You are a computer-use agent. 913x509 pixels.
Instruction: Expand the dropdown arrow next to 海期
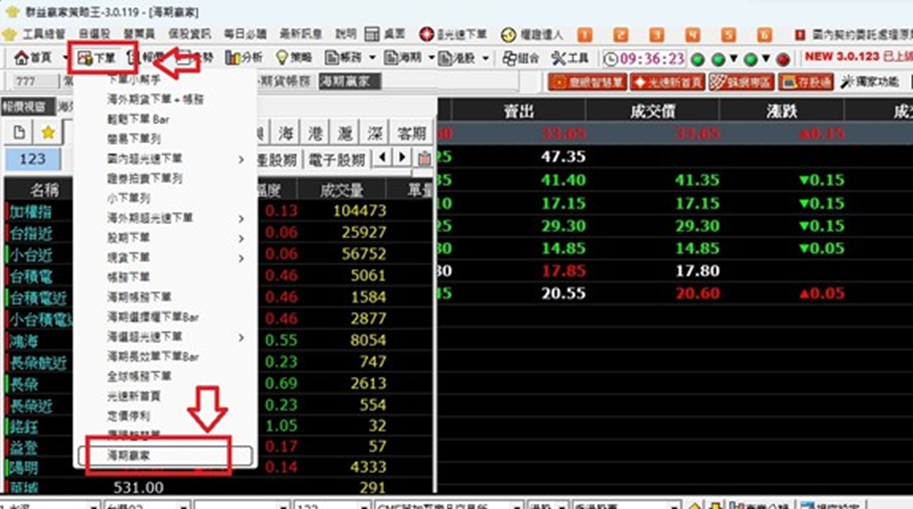(431, 58)
